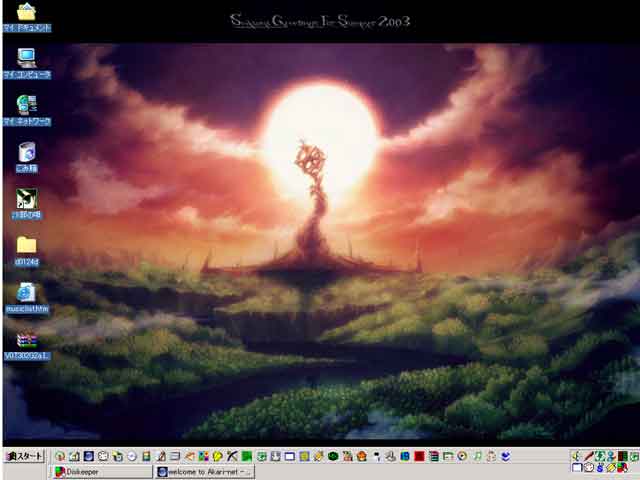This screenshot has height=480, width=640.
Task: Click the black shortcut icon below recycle bin
Action: tap(27, 199)
